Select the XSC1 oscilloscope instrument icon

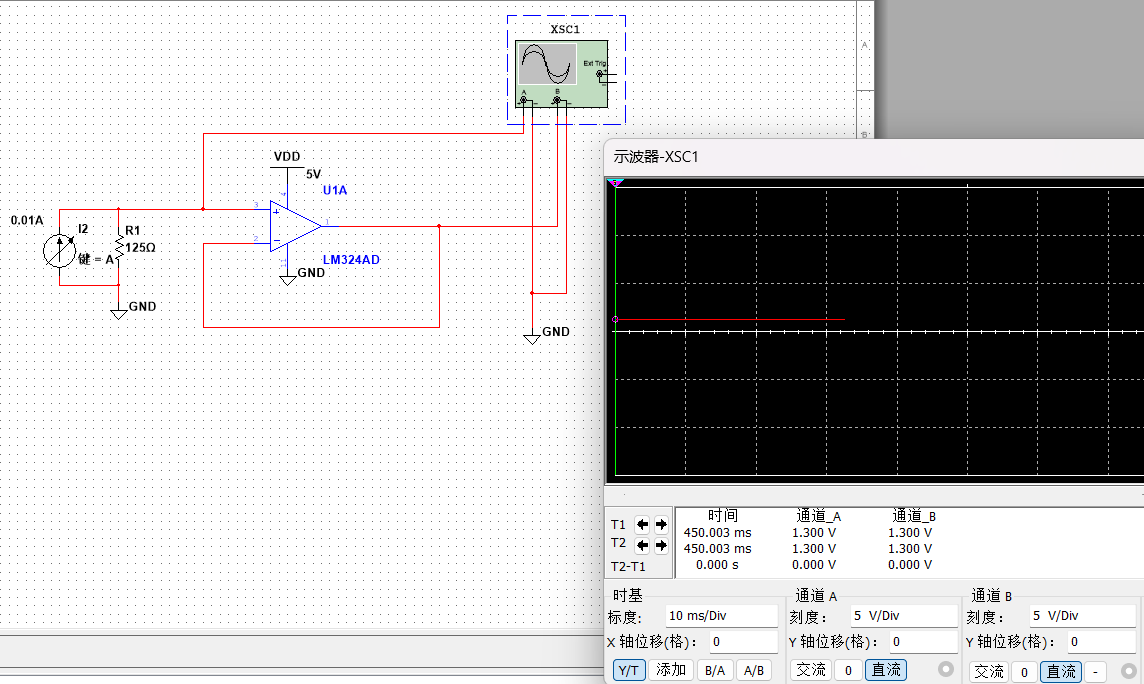561,74
